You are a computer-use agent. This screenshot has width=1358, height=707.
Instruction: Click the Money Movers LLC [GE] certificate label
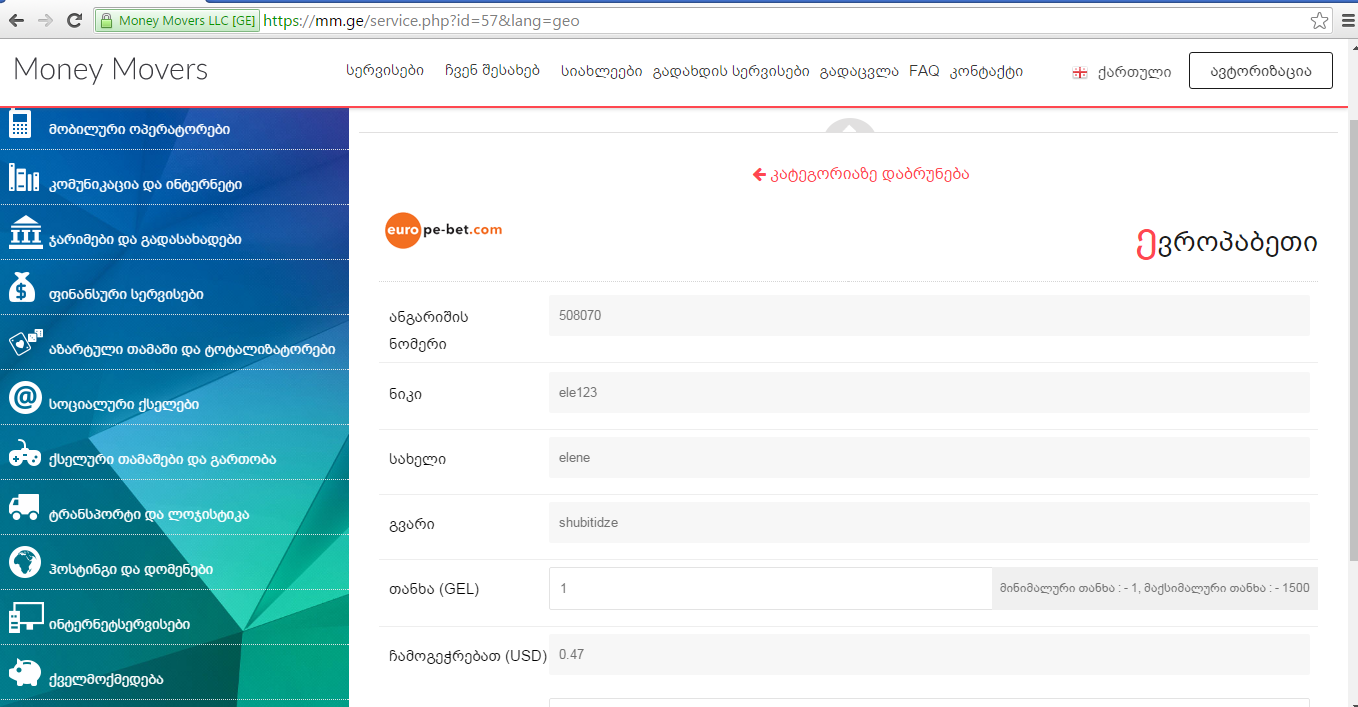coord(187,20)
